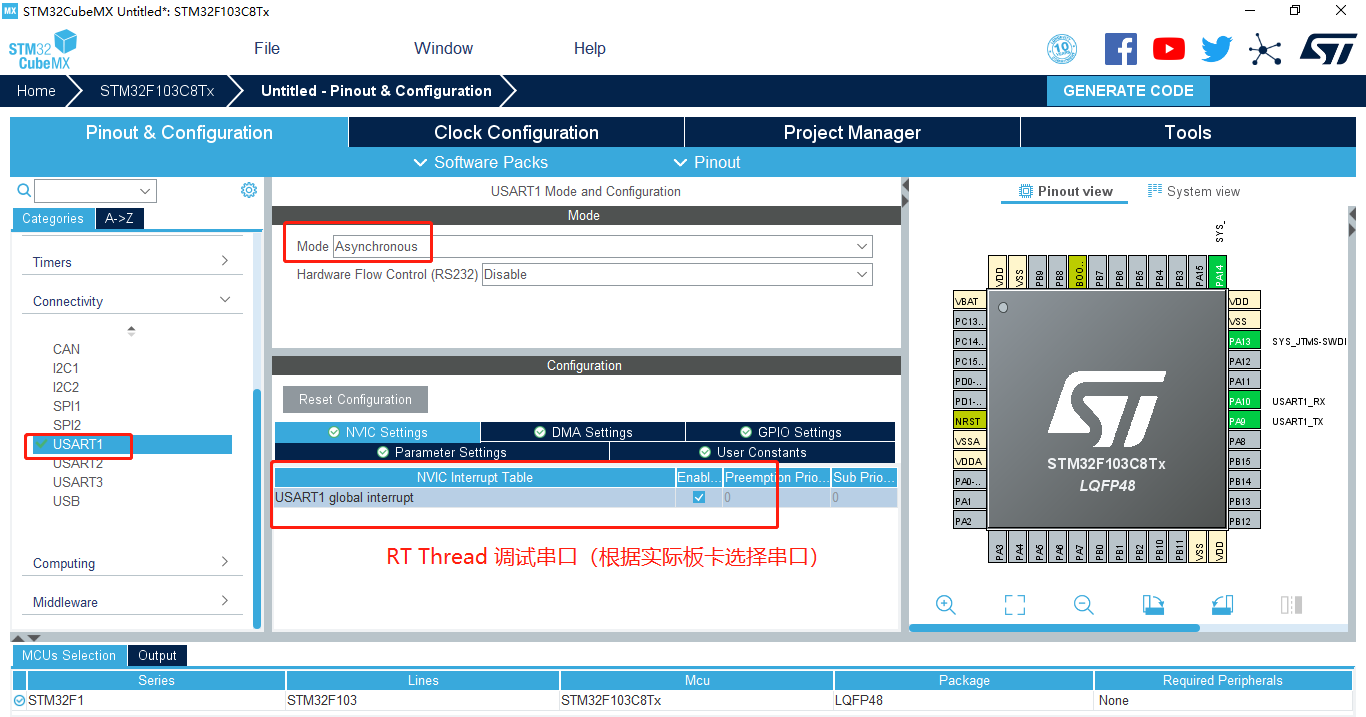Viewport: 1366px width, 717px height.
Task: Click the STM32F103C8Tx breadcrumb
Action: coord(157,91)
